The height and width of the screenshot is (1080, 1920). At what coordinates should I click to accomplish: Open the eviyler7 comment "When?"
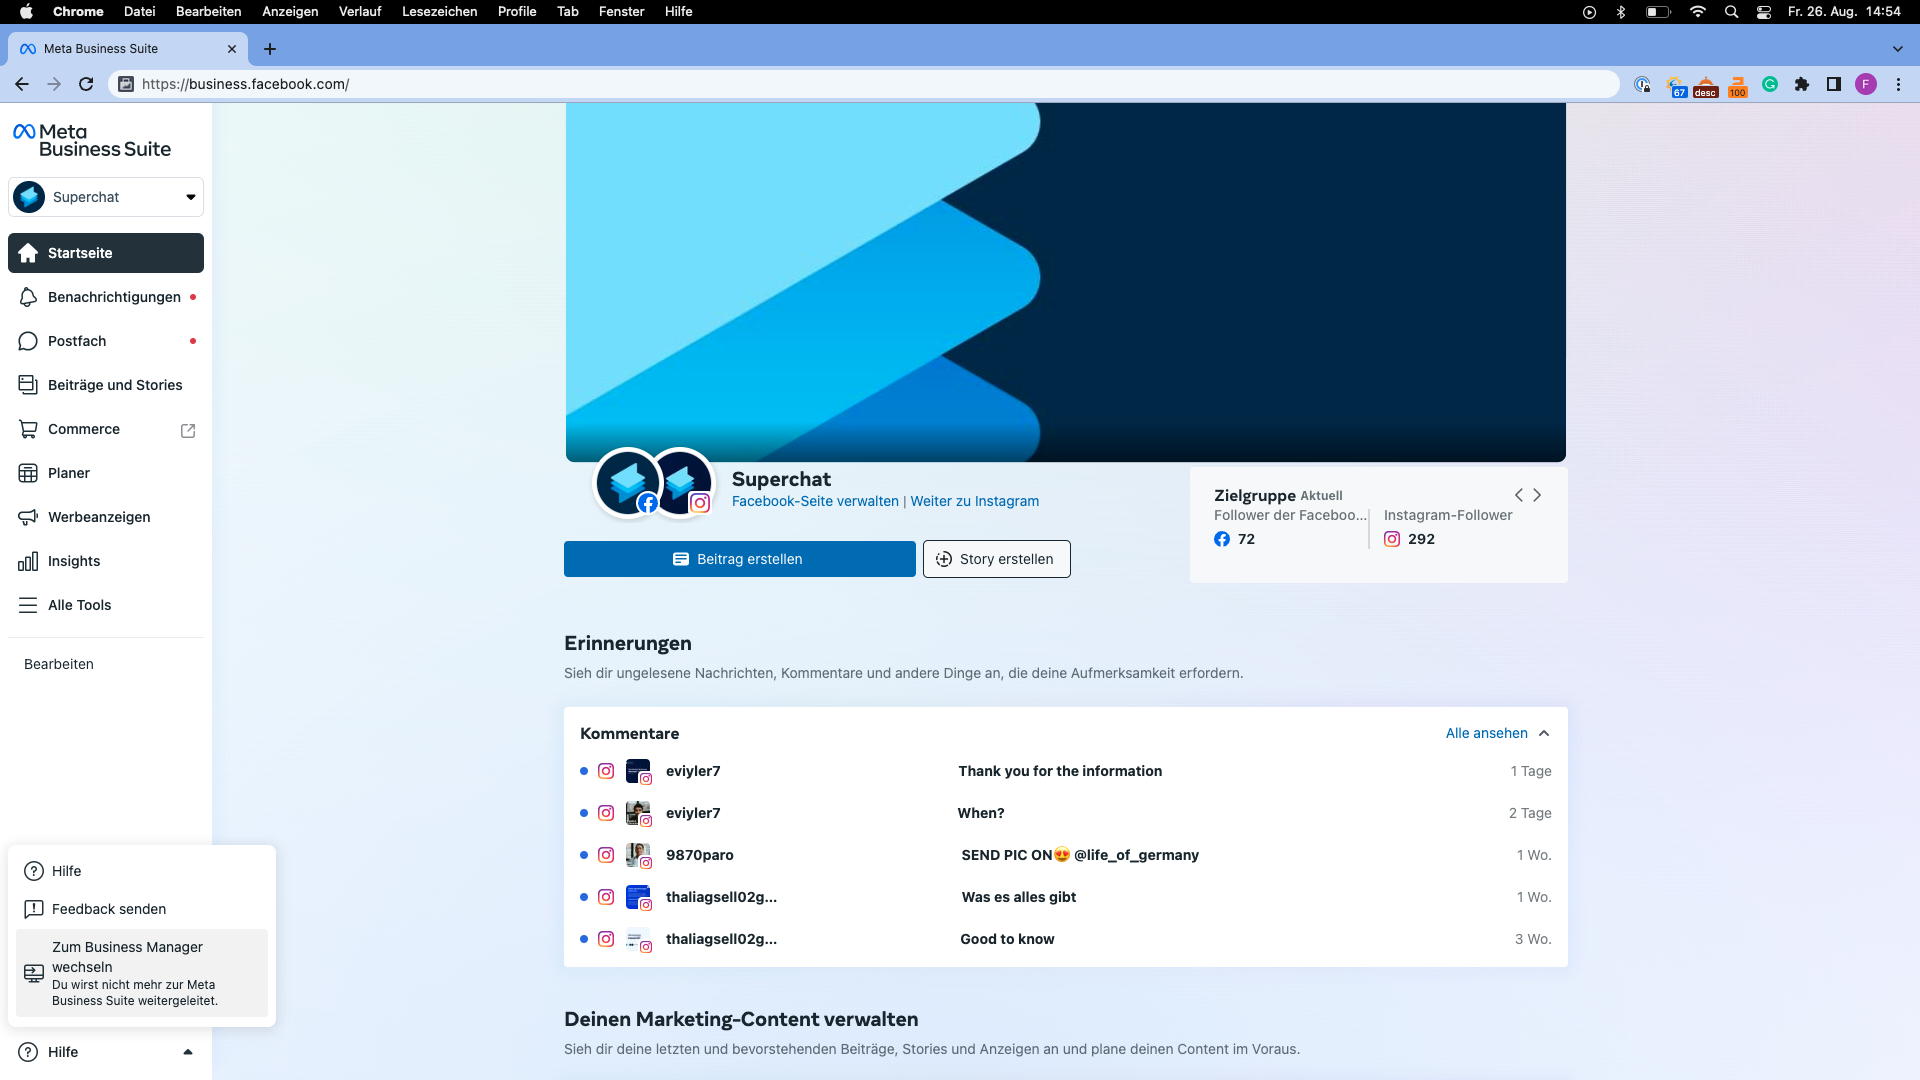pyautogui.click(x=980, y=813)
